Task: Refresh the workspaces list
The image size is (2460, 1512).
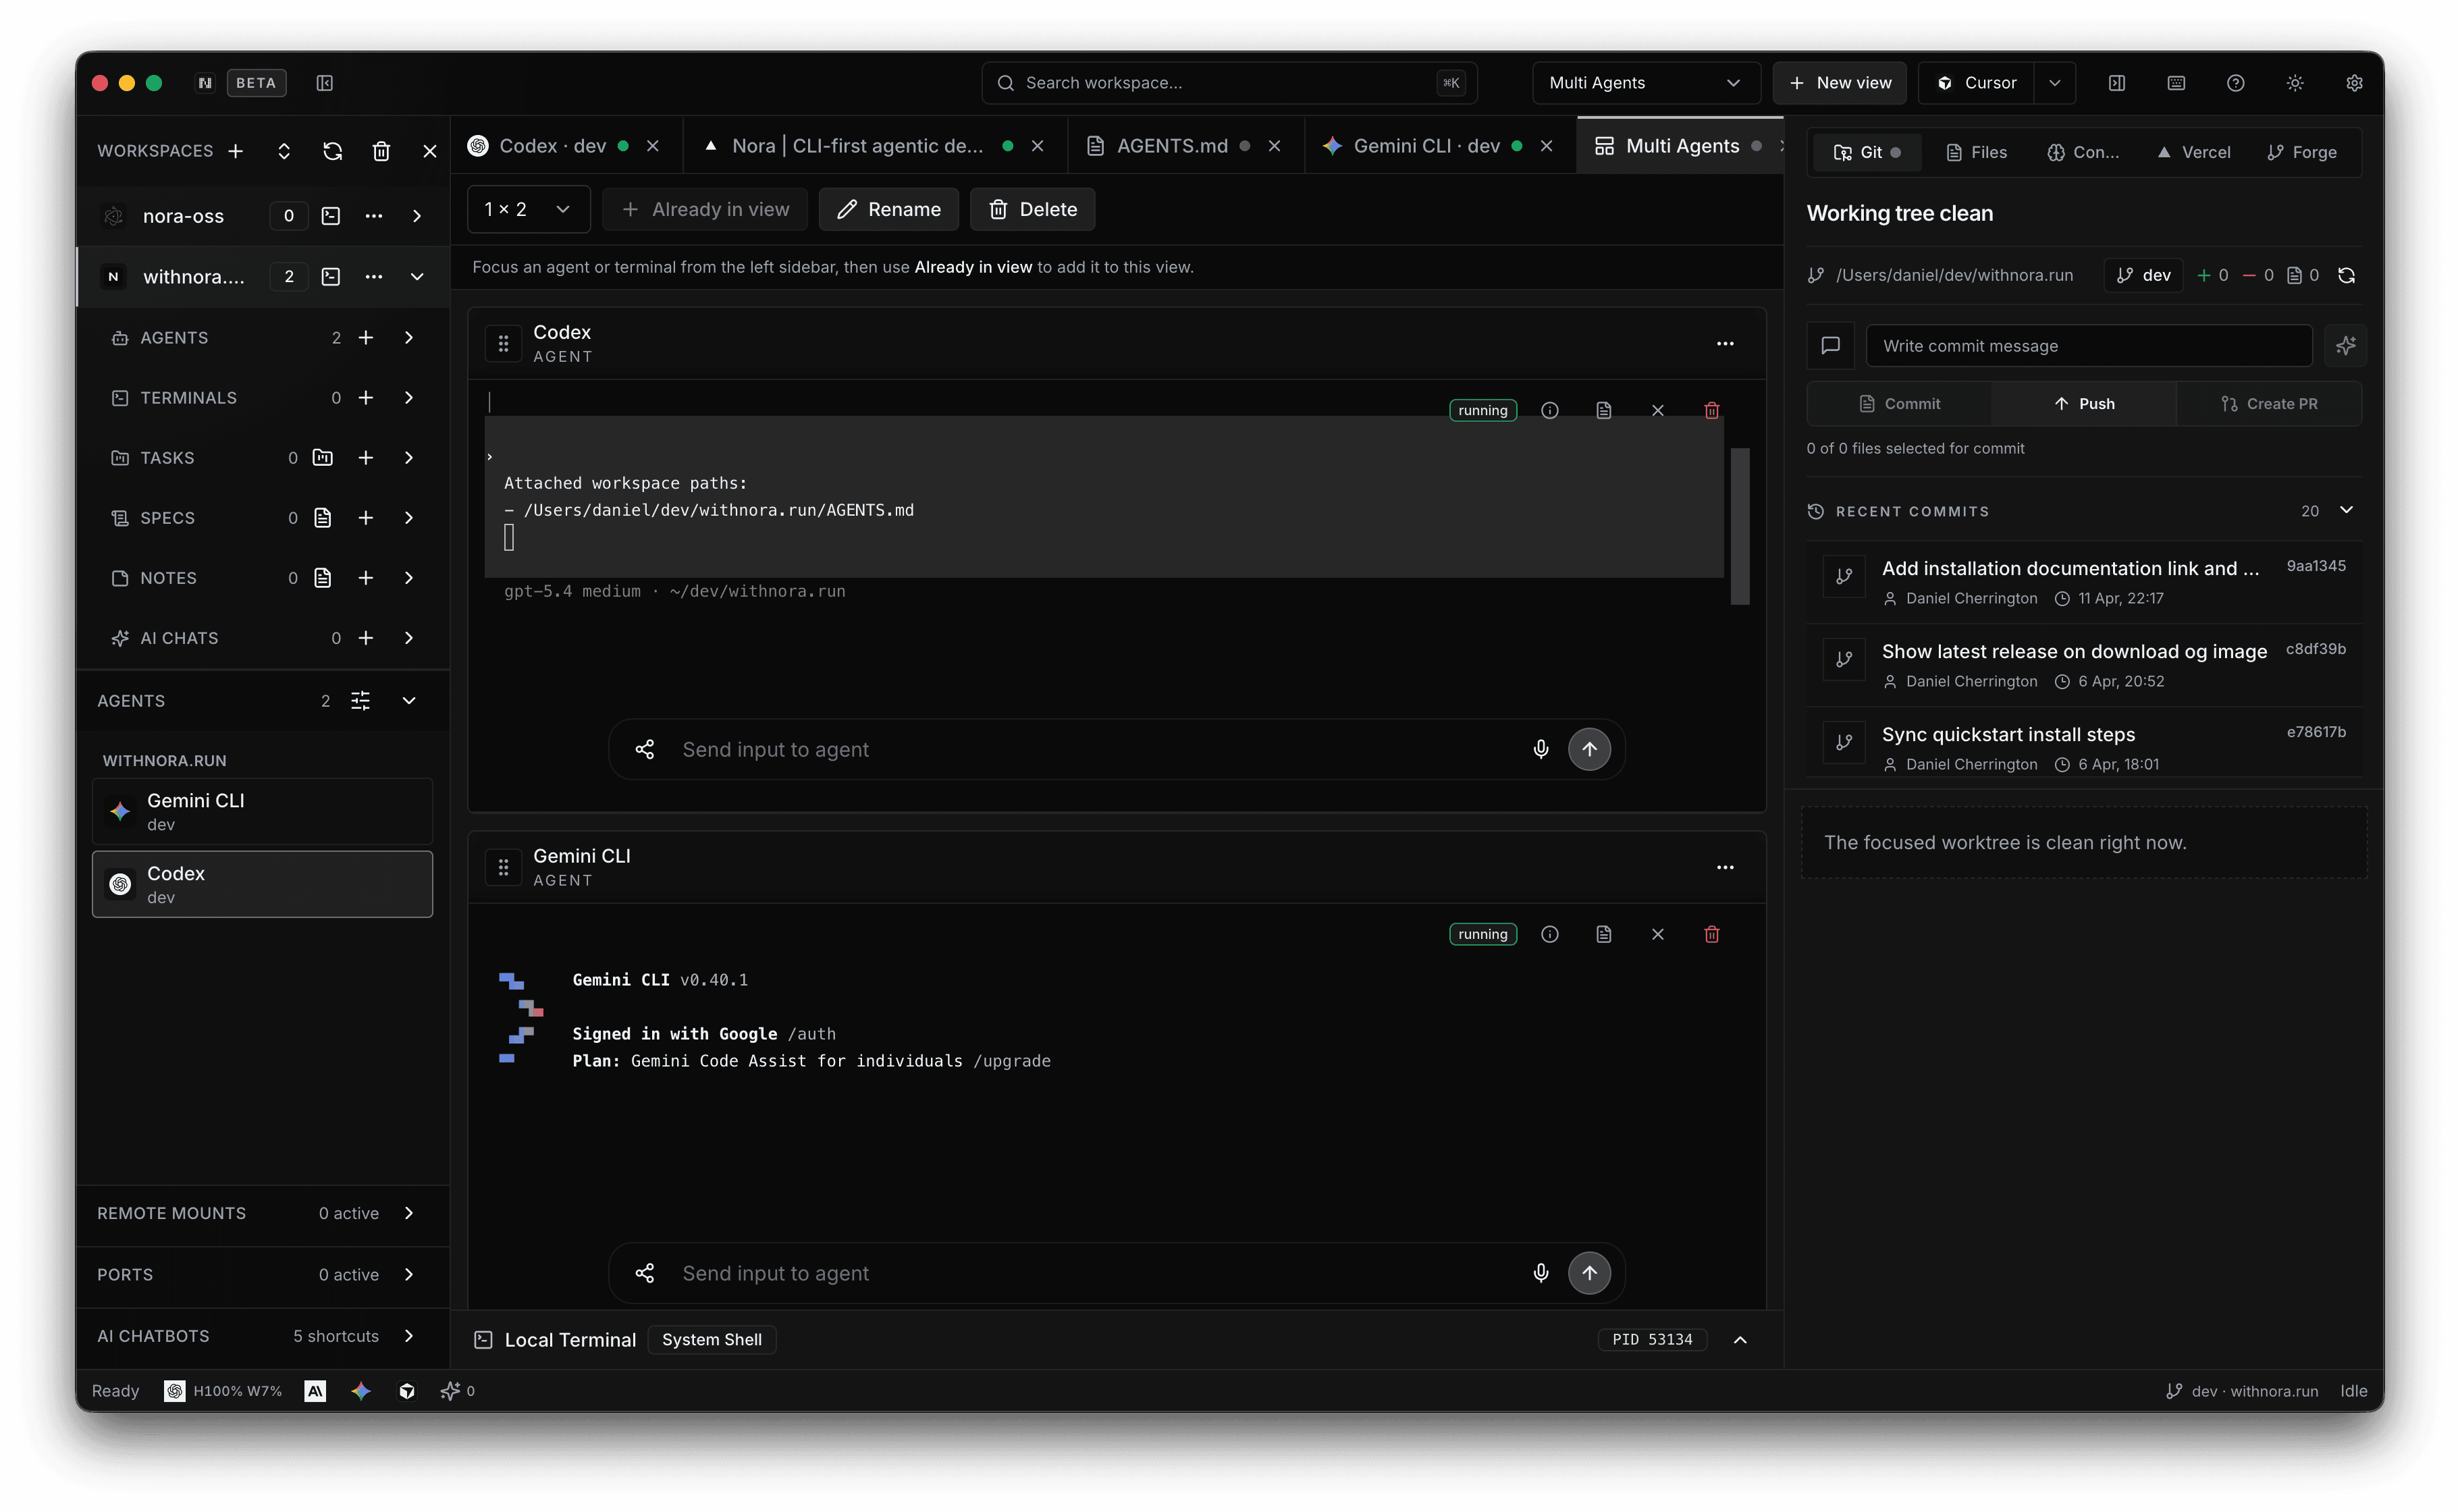Action: pos(333,151)
